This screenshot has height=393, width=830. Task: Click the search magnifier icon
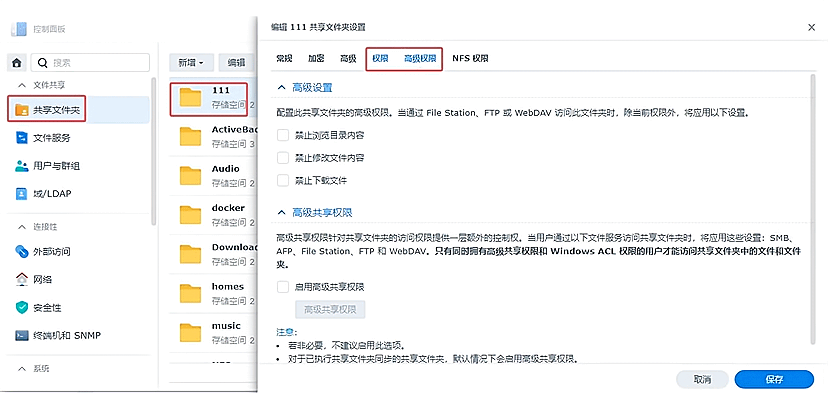(42, 63)
